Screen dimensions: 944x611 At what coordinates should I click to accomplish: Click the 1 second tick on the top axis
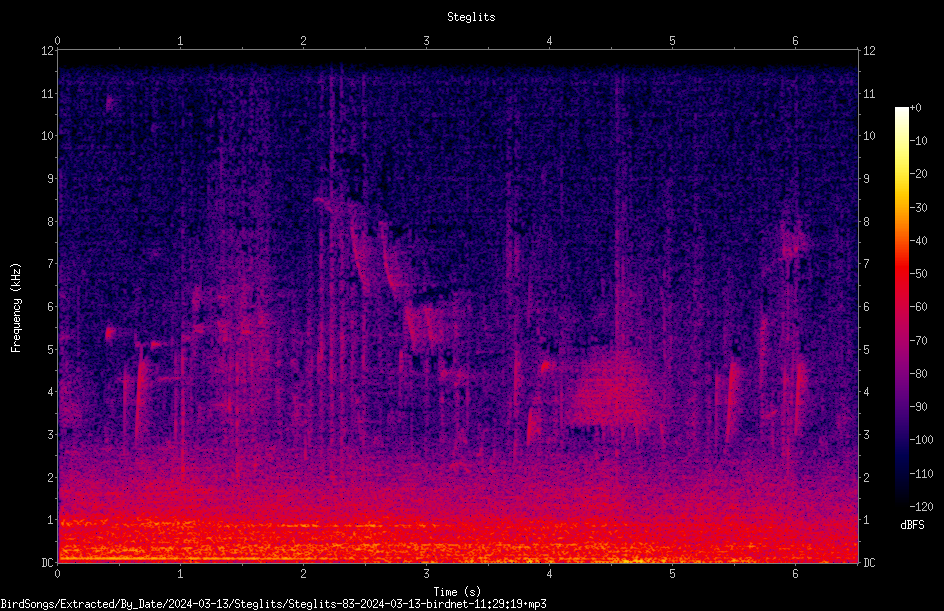click(x=180, y=41)
